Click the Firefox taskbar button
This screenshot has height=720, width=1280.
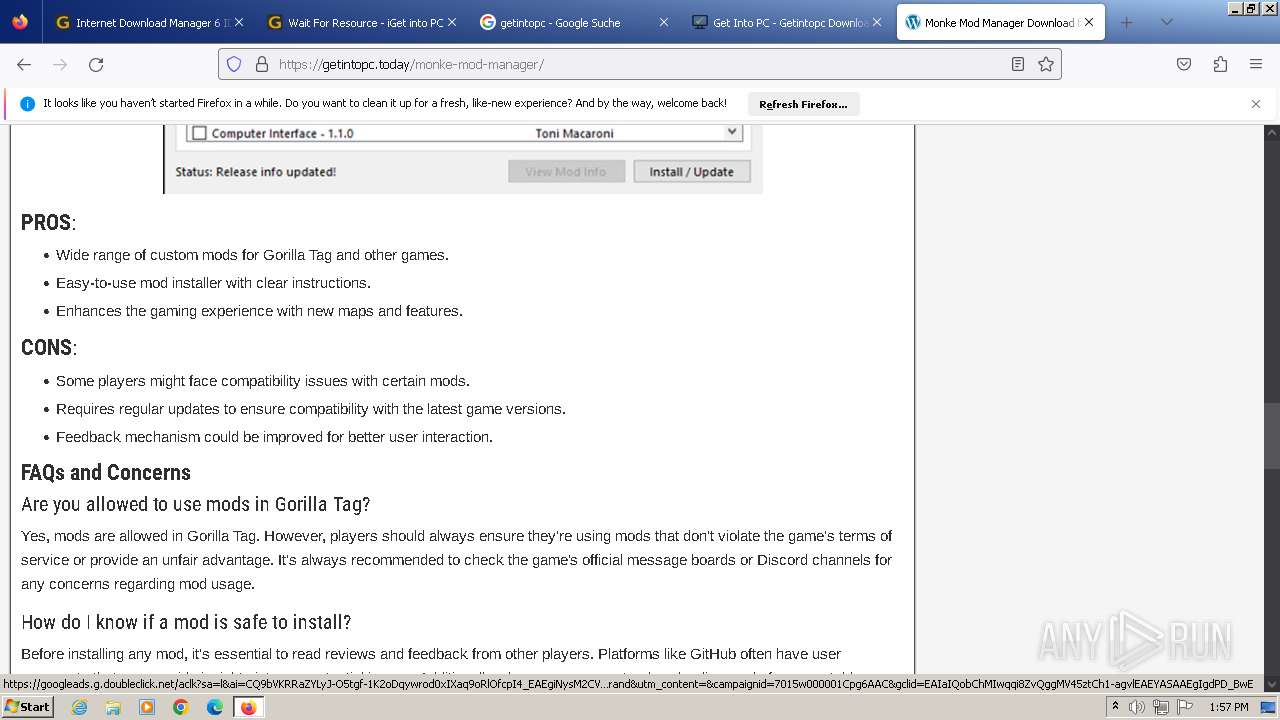pos(248,707)
